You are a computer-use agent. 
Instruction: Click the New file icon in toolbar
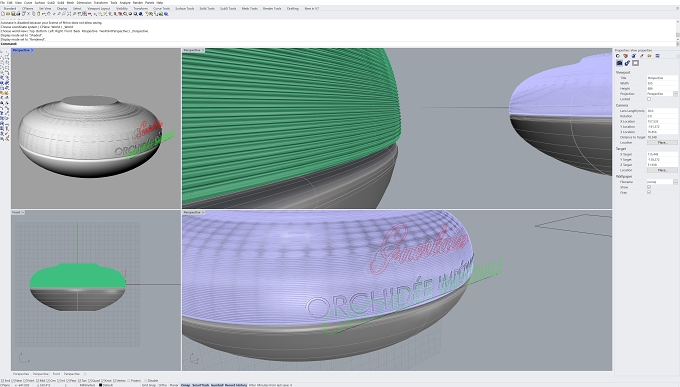[x=3, y=14]
